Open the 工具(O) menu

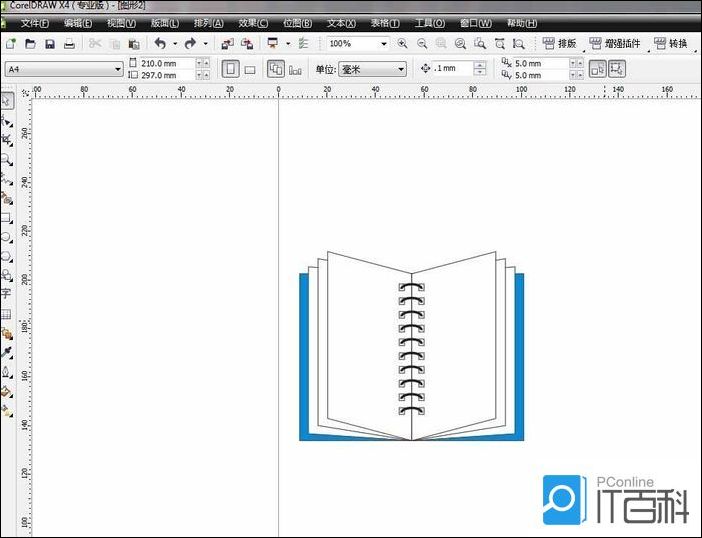[x=429, y=23]
